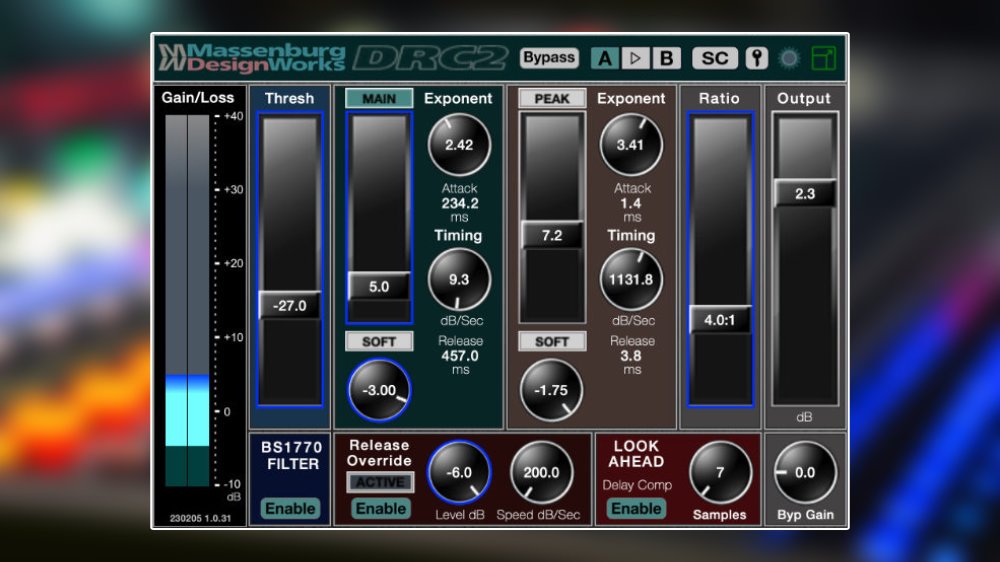Click the version text 230205 1.0.31
1000x562 pixels.
click(200, 518)
